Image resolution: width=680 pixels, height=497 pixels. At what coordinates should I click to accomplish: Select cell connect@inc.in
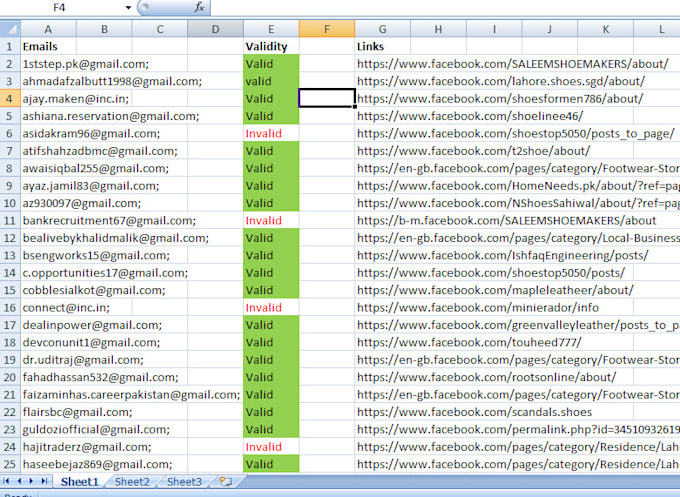(66, 307)
